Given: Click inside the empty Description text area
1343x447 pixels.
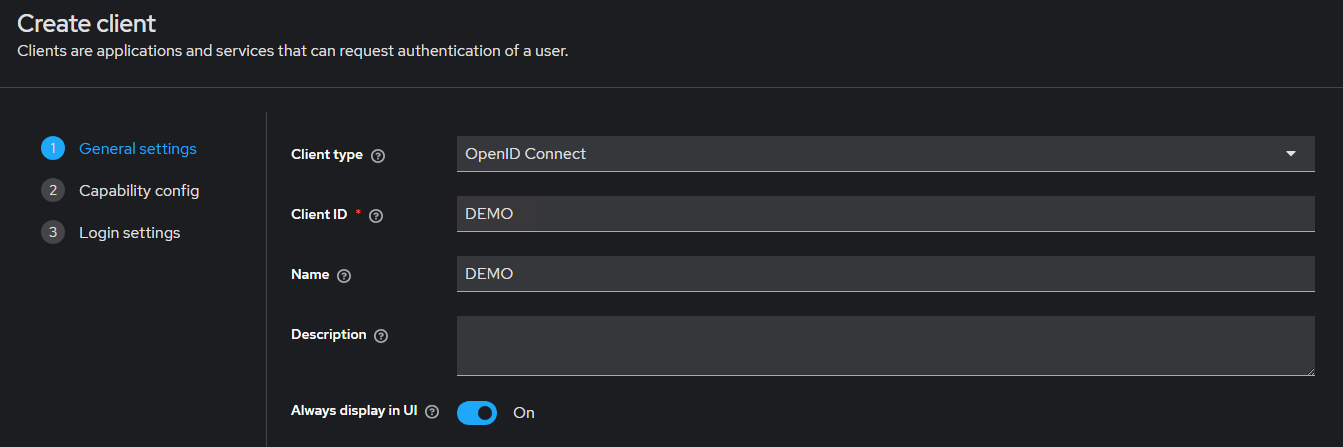Looking at the screenshot, I should click(x=885, y=346).
